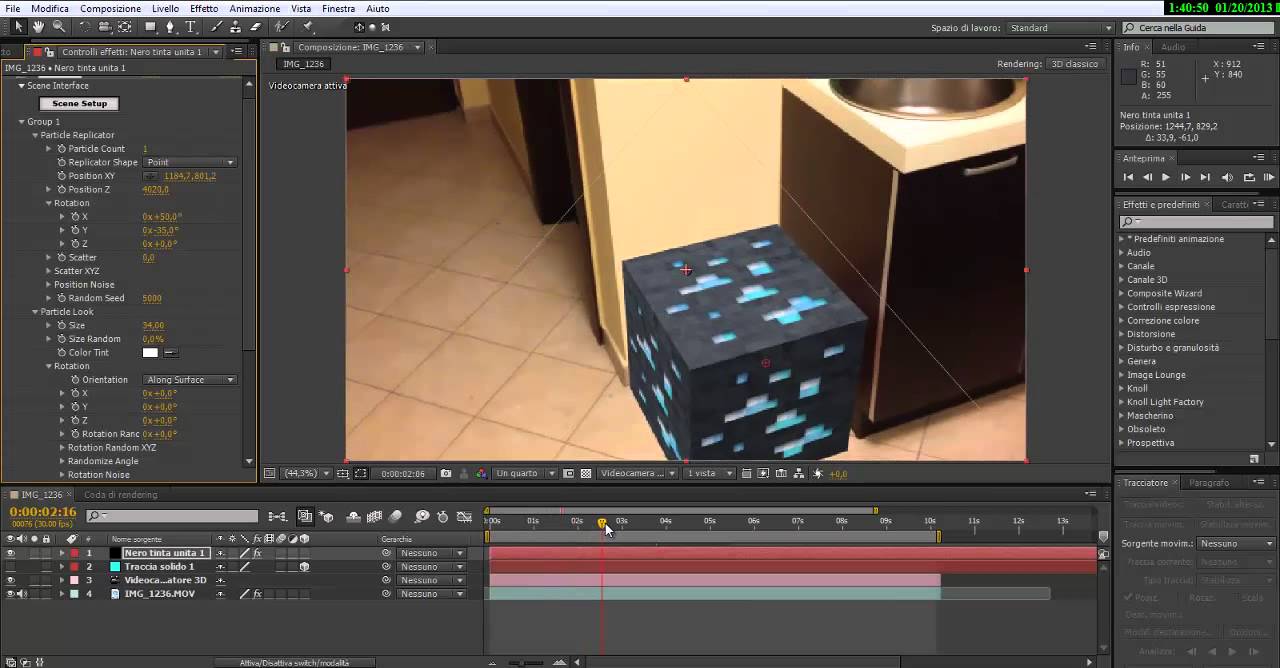Screen dimensions: 1280x668
Task: Expand the Canale 3D effects category
Action: 1122,280
